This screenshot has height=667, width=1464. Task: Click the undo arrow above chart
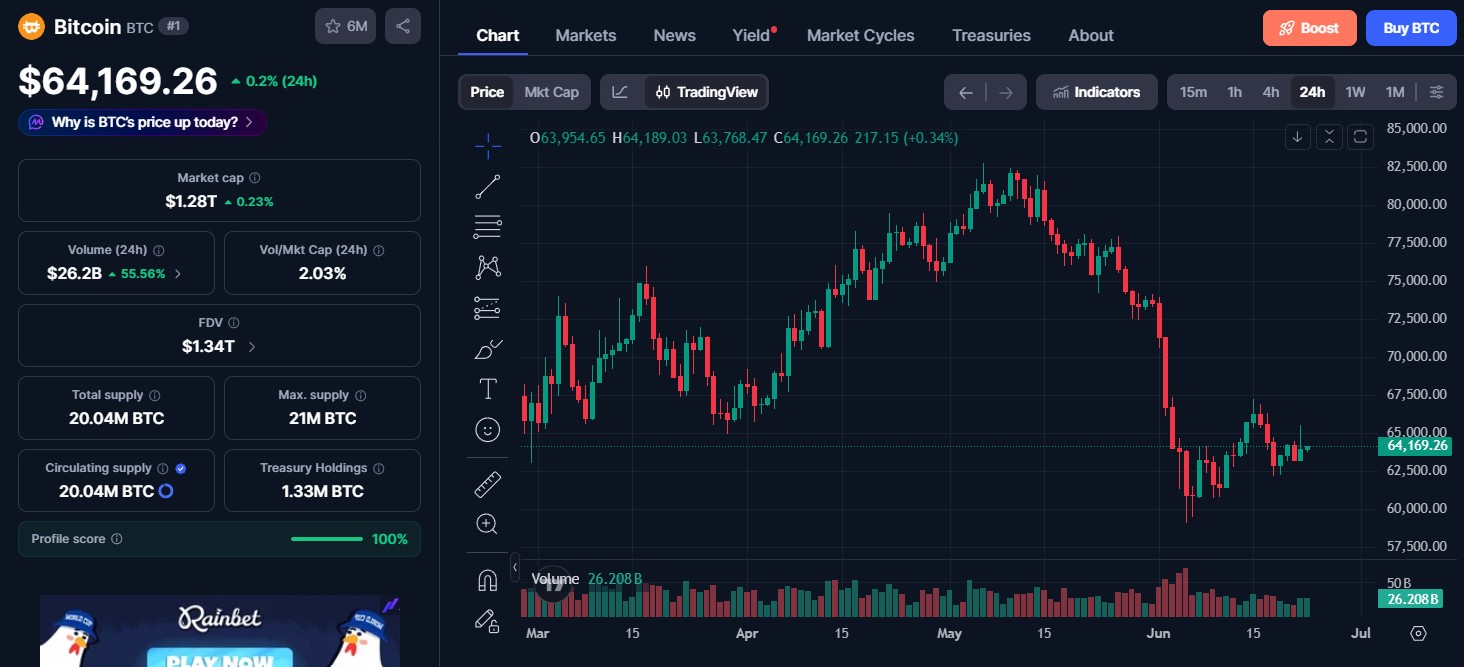[x=965, y=92]
